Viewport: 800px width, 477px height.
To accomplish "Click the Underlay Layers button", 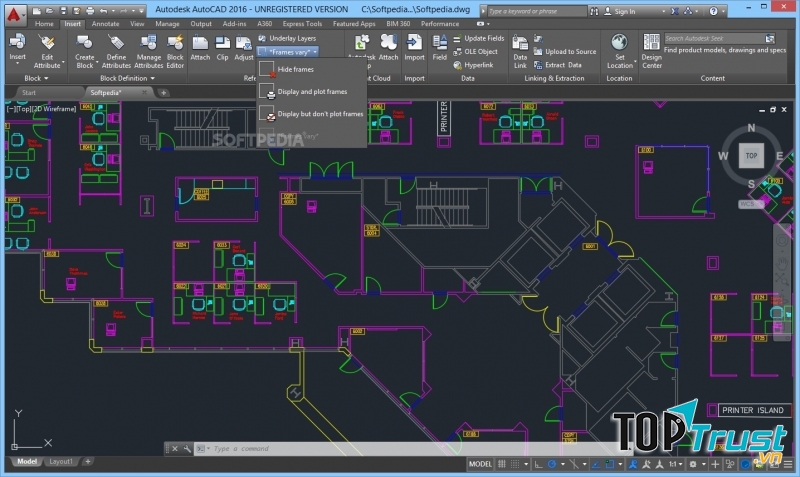I will pos(287,38).
